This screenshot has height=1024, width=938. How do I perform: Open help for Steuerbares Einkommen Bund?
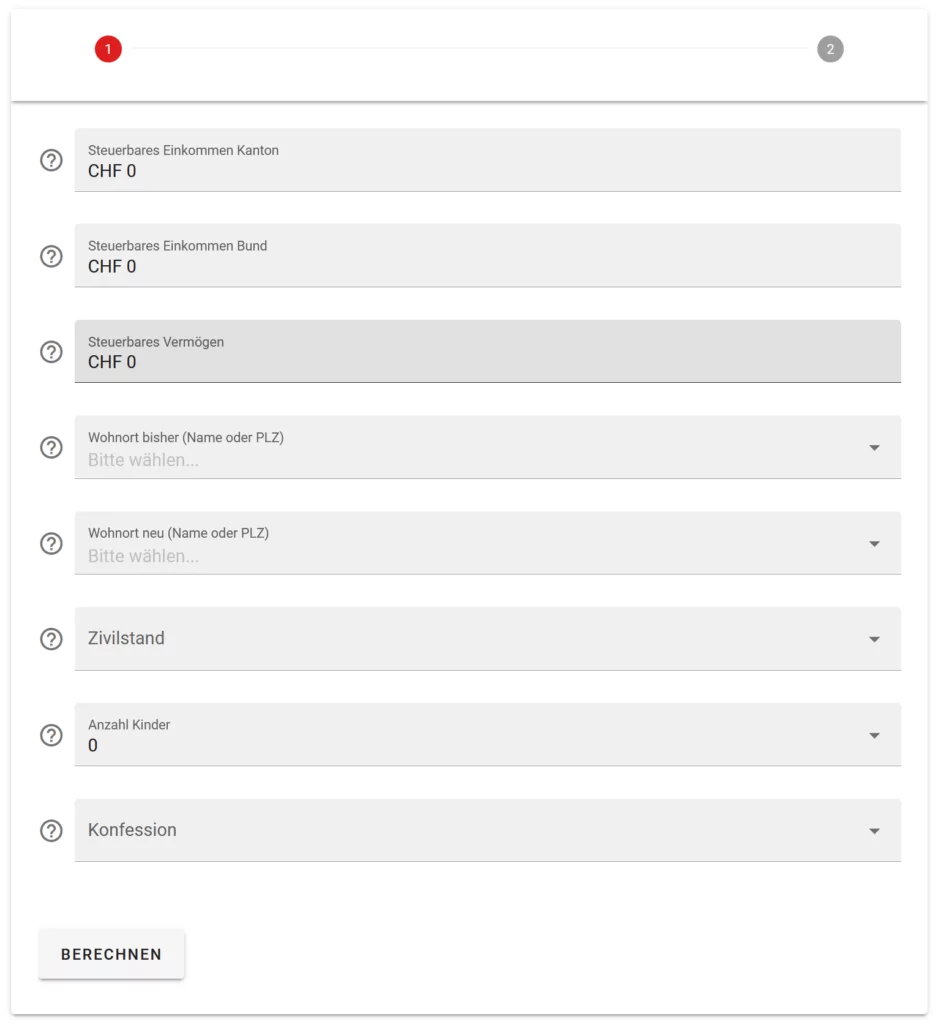(51, 256)
